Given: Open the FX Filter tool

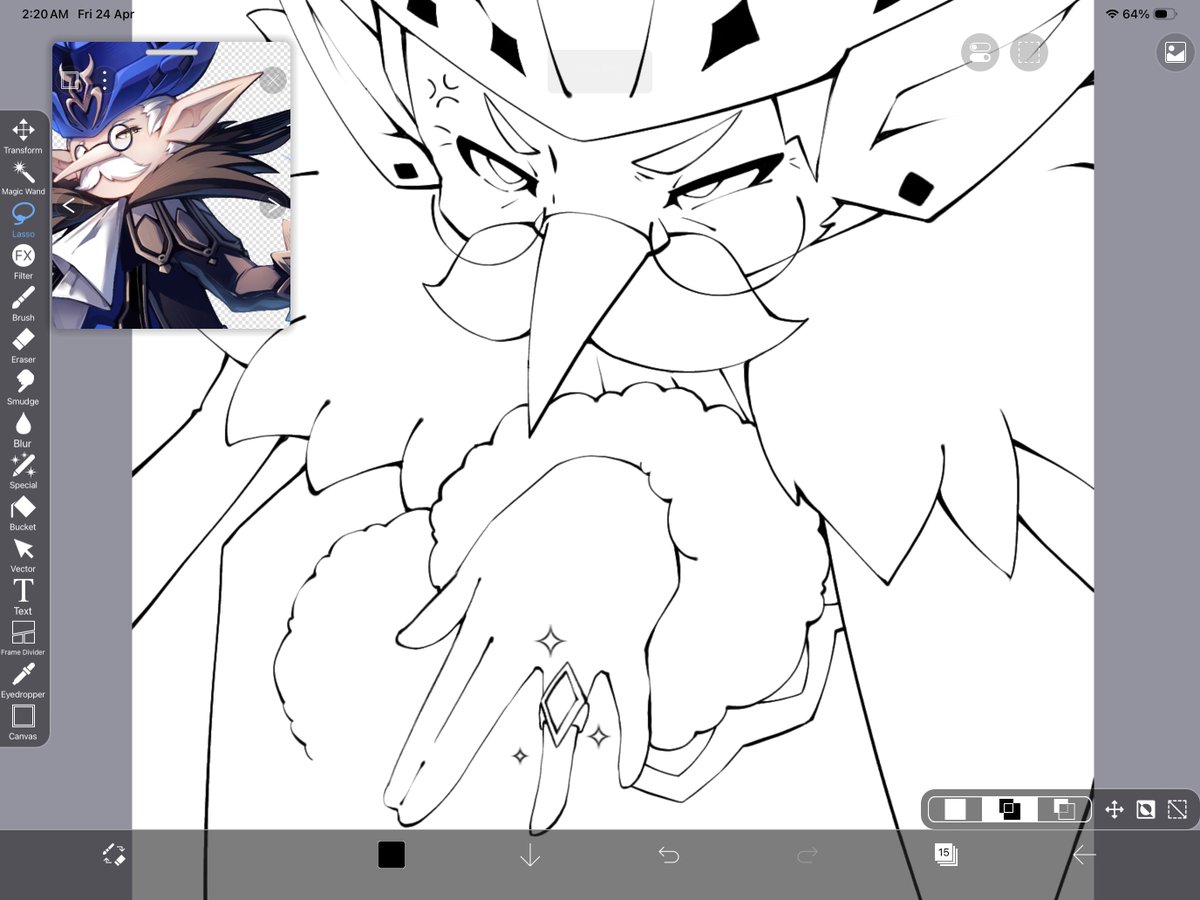Looking at the screenshot, I should (23, 262).
